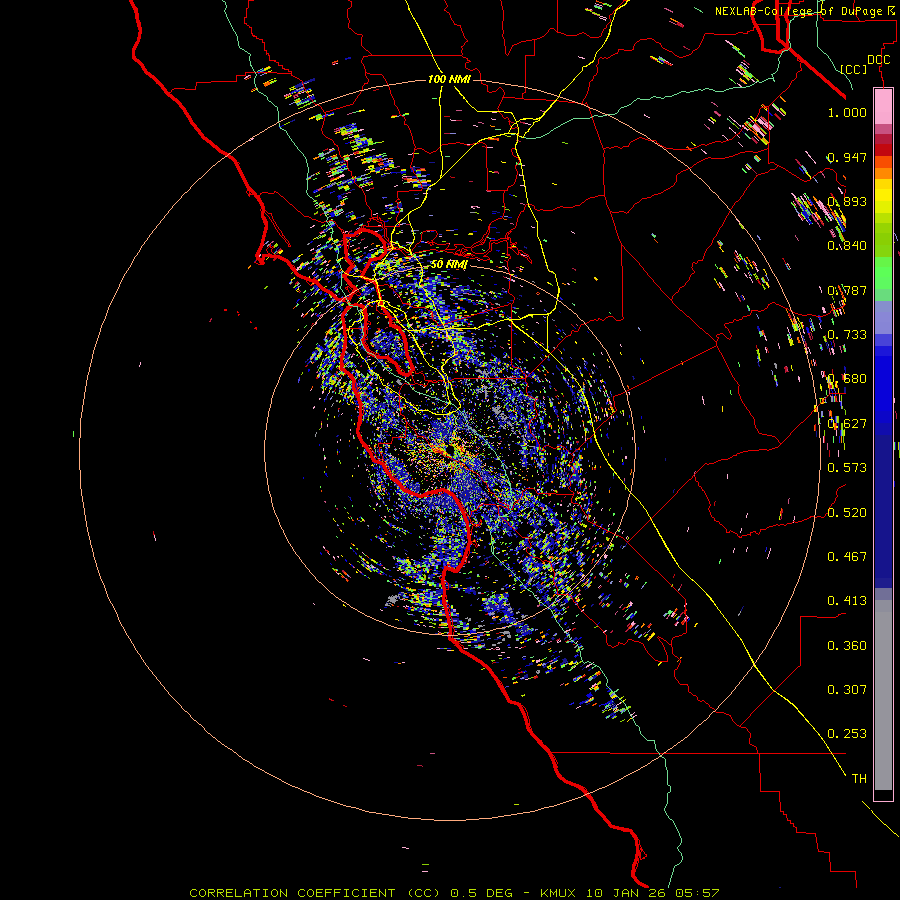Click the 100 NMI range ring label

[449, 79]
